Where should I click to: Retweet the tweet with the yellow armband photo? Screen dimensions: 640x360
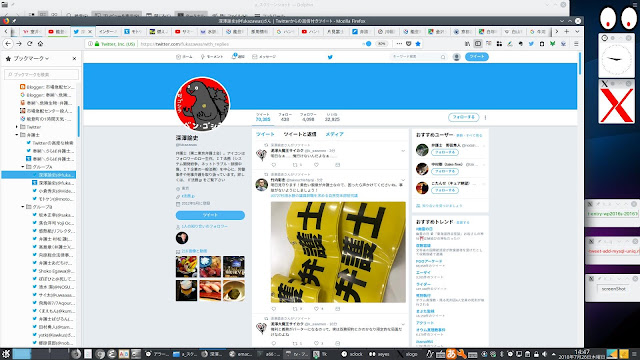[296, 309]
